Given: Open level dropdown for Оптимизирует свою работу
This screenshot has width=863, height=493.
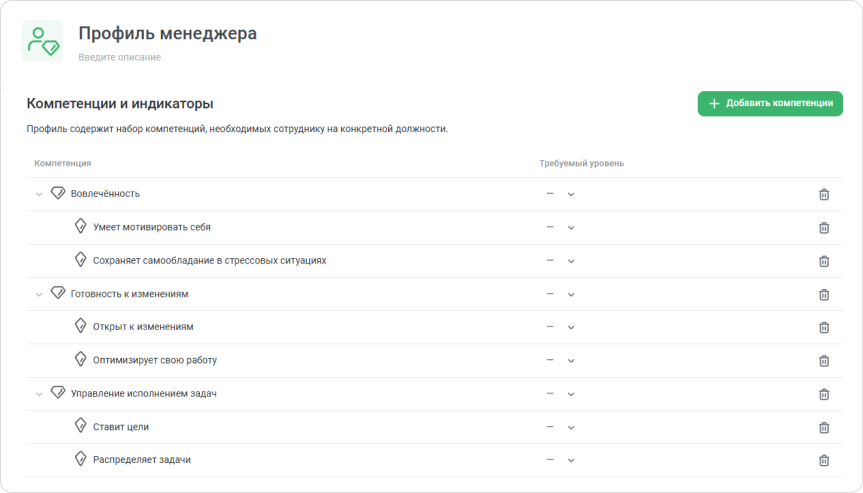Looking at the screenshot, I should (x=571, y=361).
